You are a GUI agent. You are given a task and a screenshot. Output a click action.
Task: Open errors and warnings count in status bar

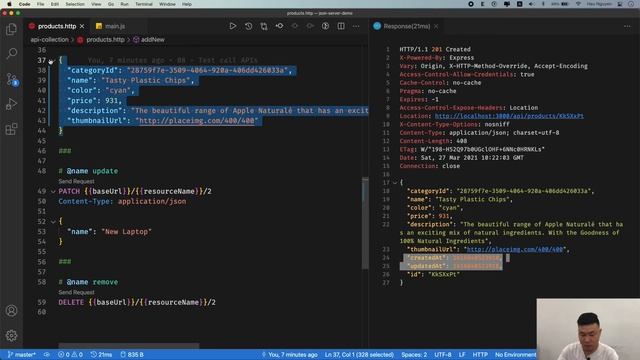tap(70, 355)
